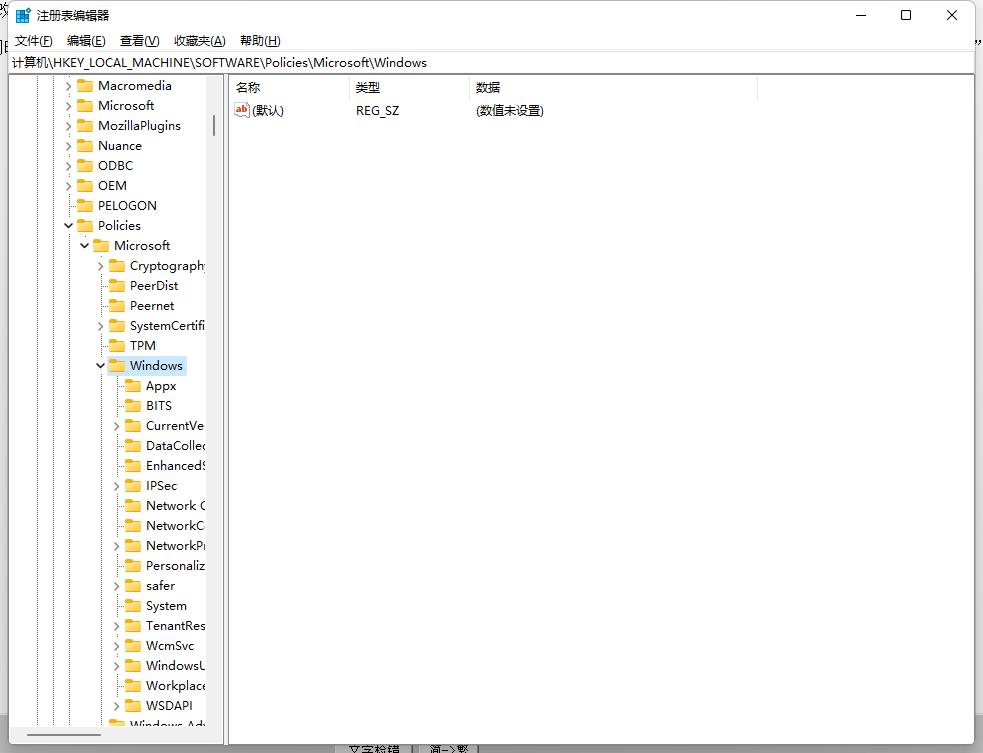
Task: Click the ODBC folder icon
Action: pyautogui.click(x=85, y=165)
